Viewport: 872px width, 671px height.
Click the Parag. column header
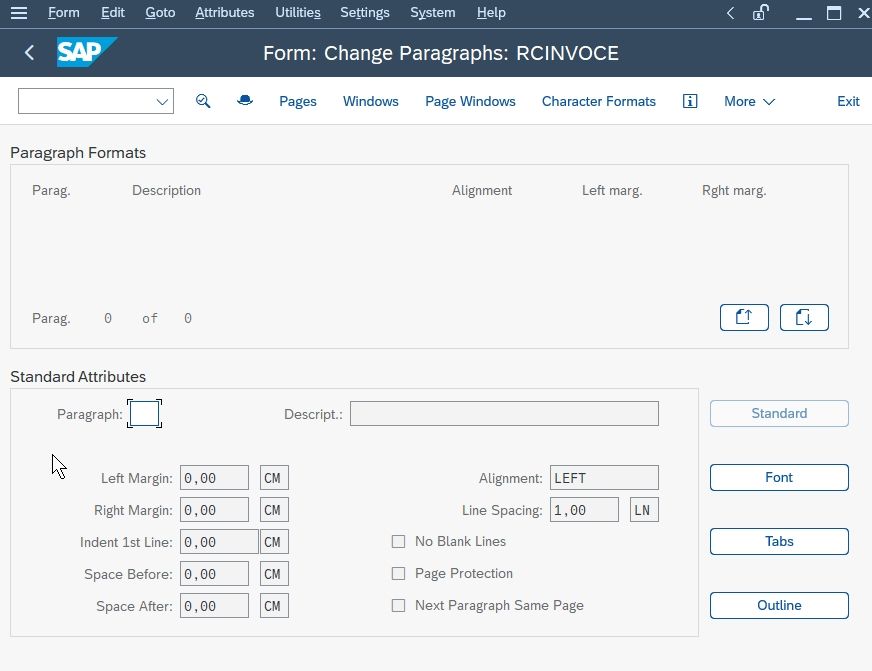tap(51, 190)
